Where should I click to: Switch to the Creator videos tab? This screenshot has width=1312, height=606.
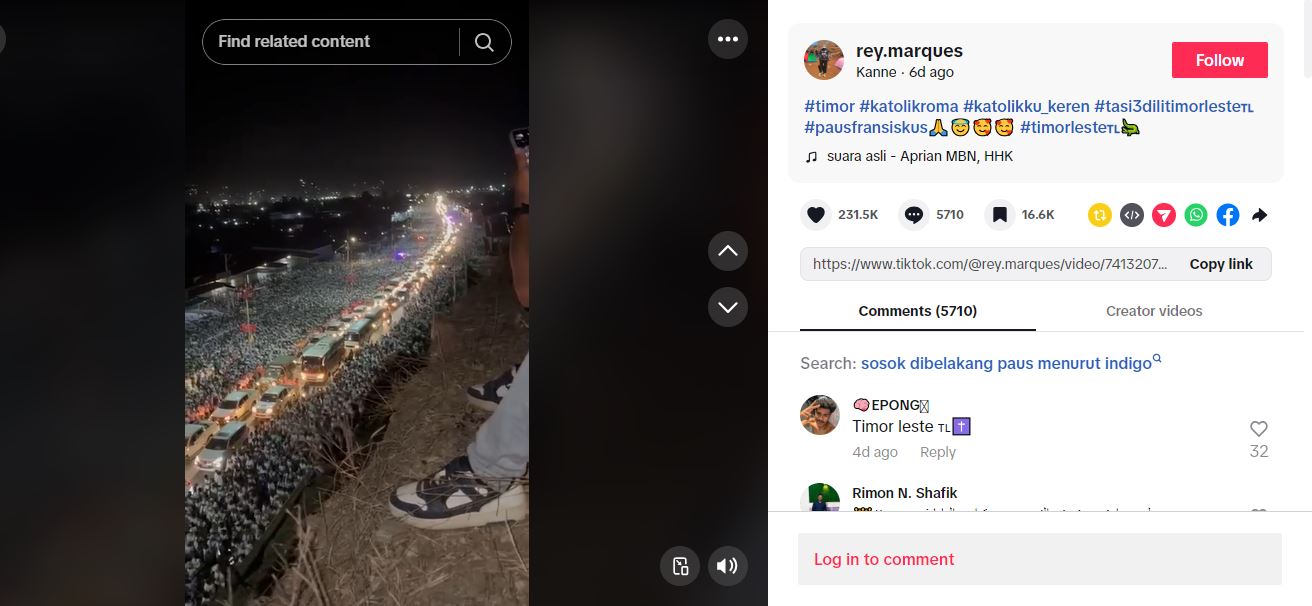coord(1154,311)
